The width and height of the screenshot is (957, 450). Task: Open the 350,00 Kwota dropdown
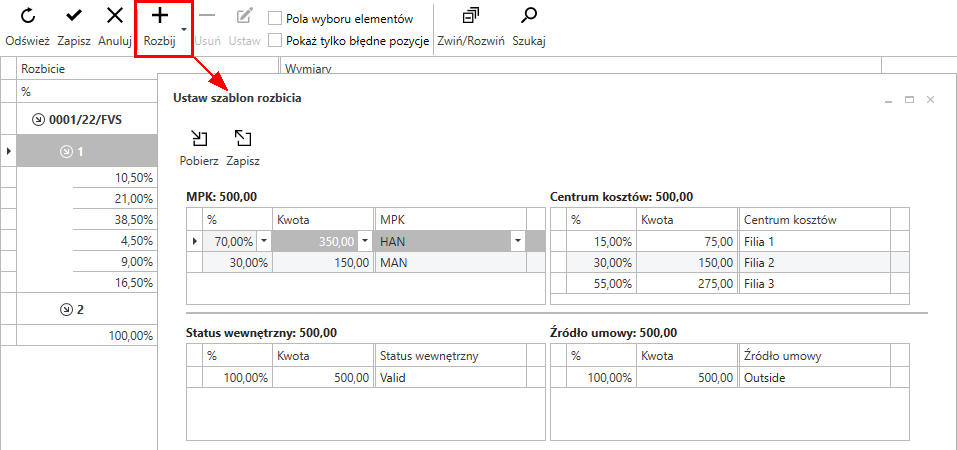pyautogui.click(x=364, y=242)
